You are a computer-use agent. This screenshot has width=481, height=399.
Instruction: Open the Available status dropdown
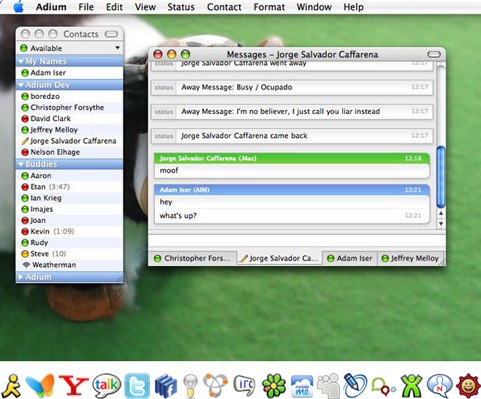coord(69,48)
